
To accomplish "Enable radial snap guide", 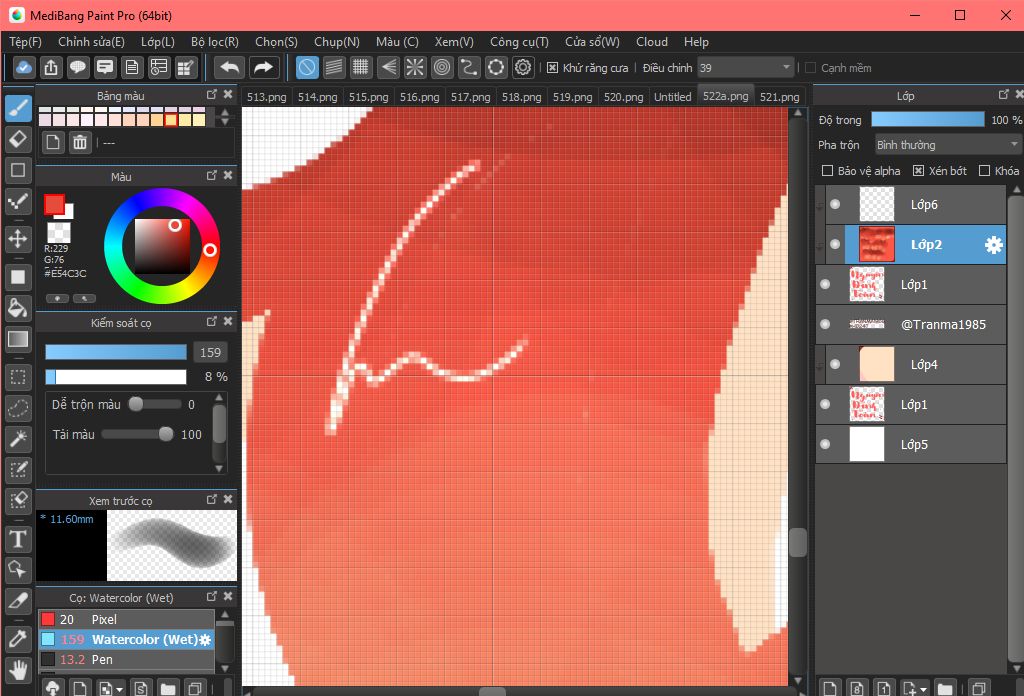I will 415,67.
